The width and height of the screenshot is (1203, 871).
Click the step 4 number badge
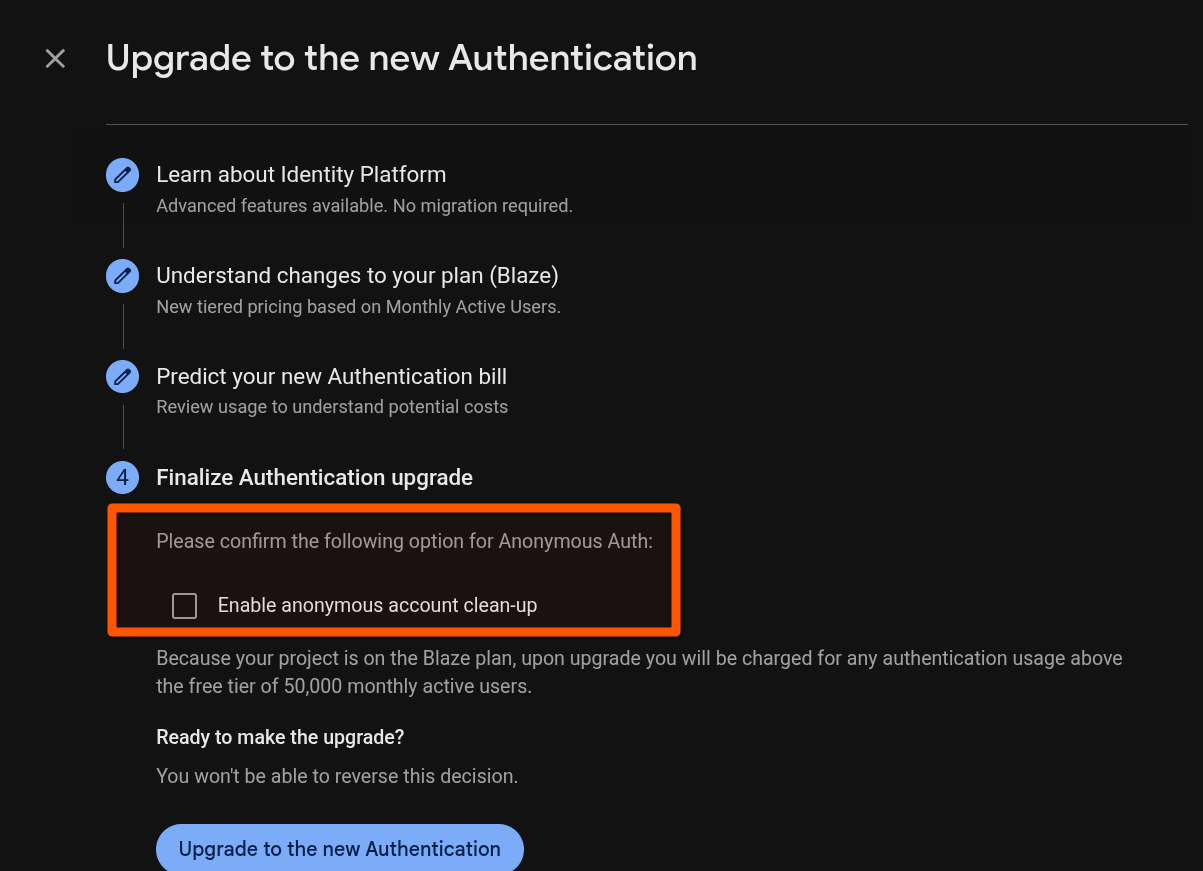pos(122,477)
